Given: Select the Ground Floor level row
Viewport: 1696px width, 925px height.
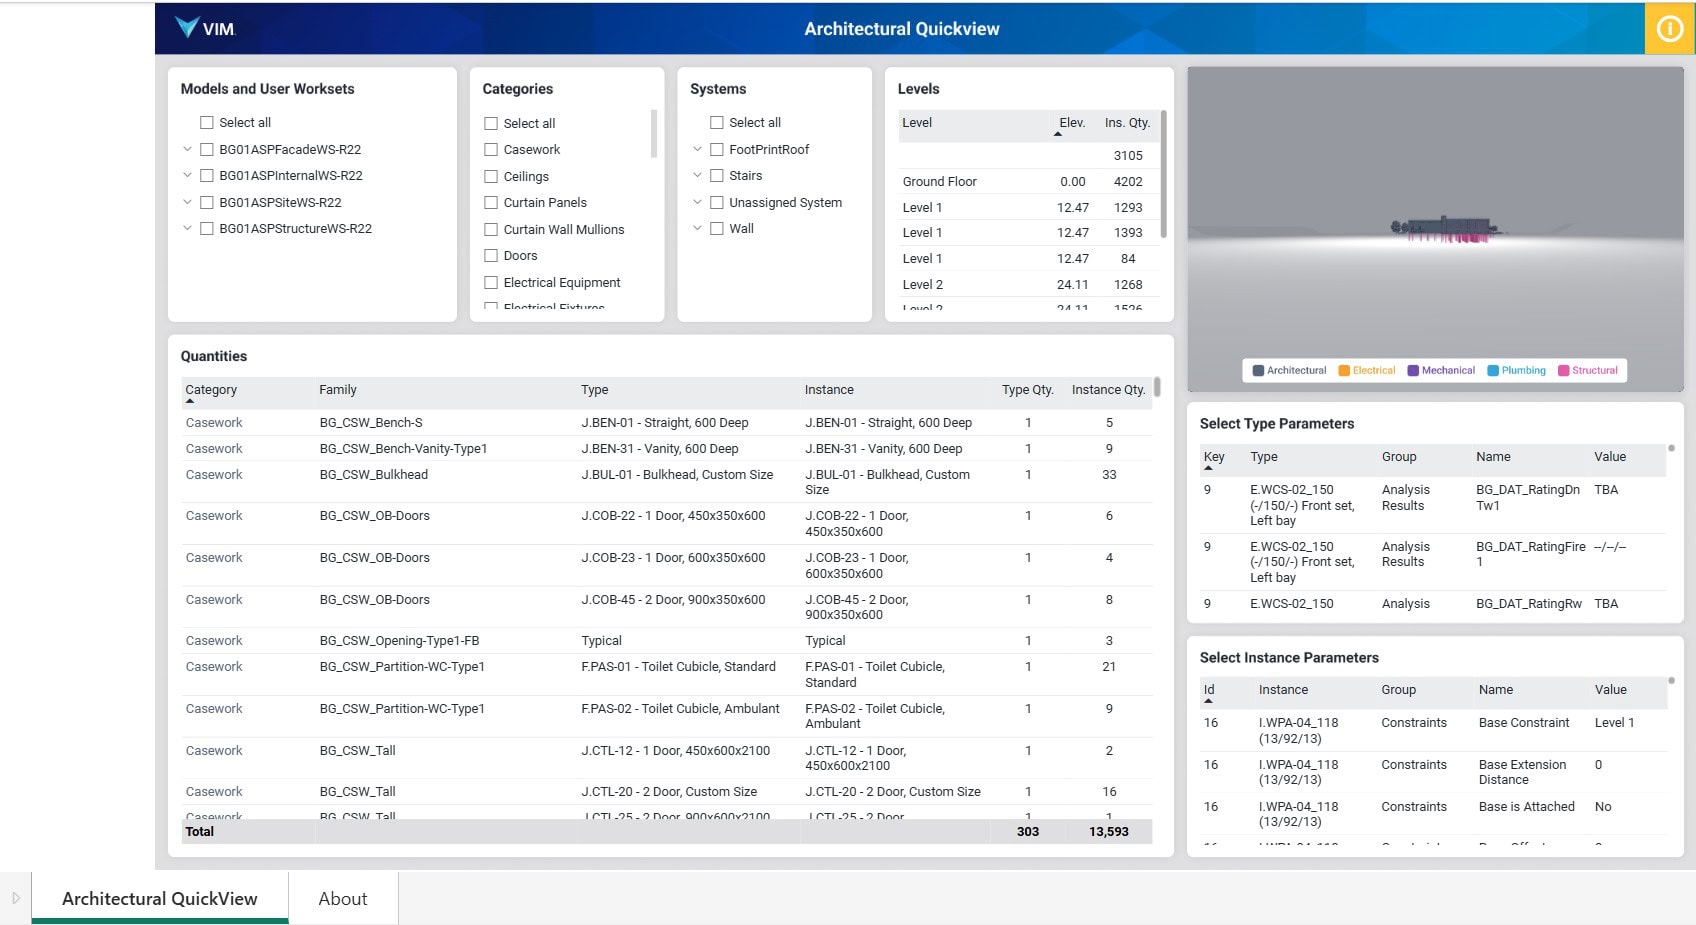Looking at the screenshot, I should pos(1029,181).
